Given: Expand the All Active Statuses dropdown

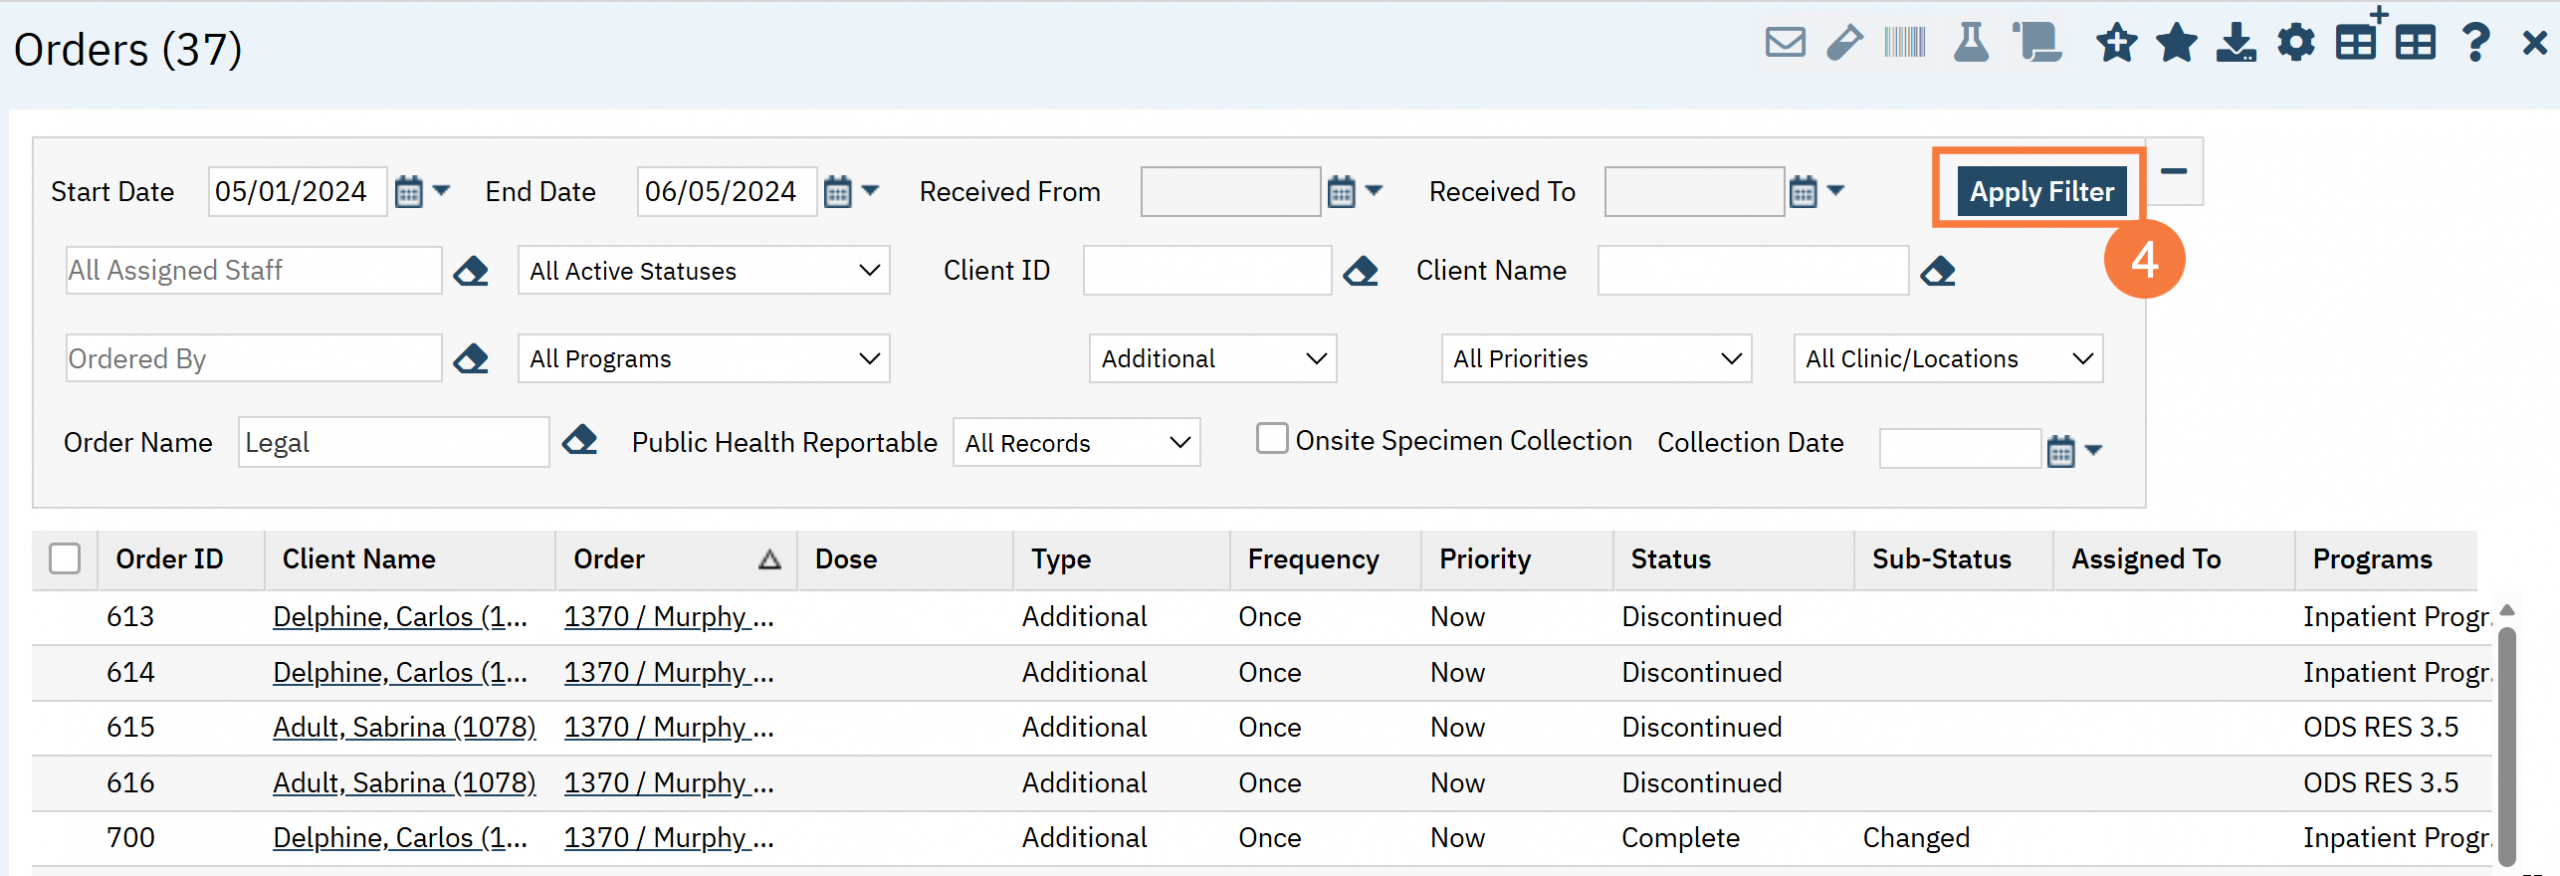Looking at the screenshot, I should coord(703,271).
